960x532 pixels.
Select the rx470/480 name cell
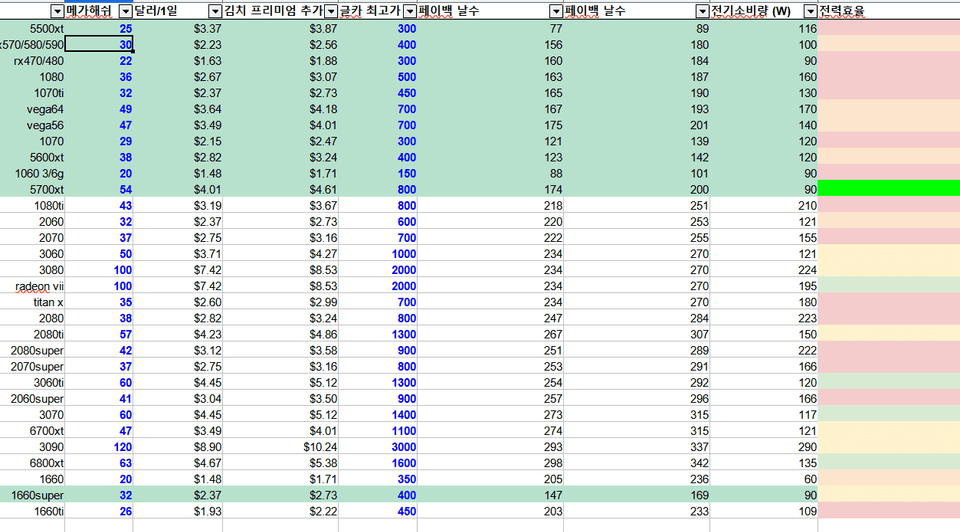click(32, 61)
